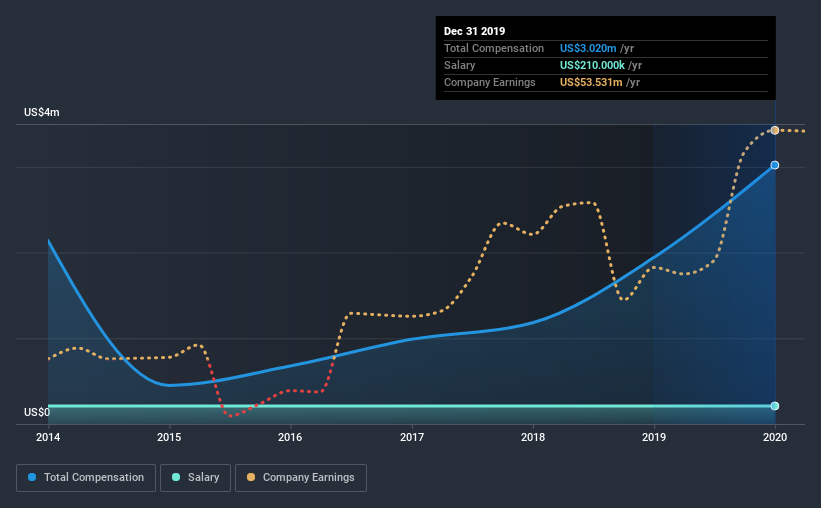Click the US$4m y-axis label
This screenshot has height=508, width=821.
42,113
